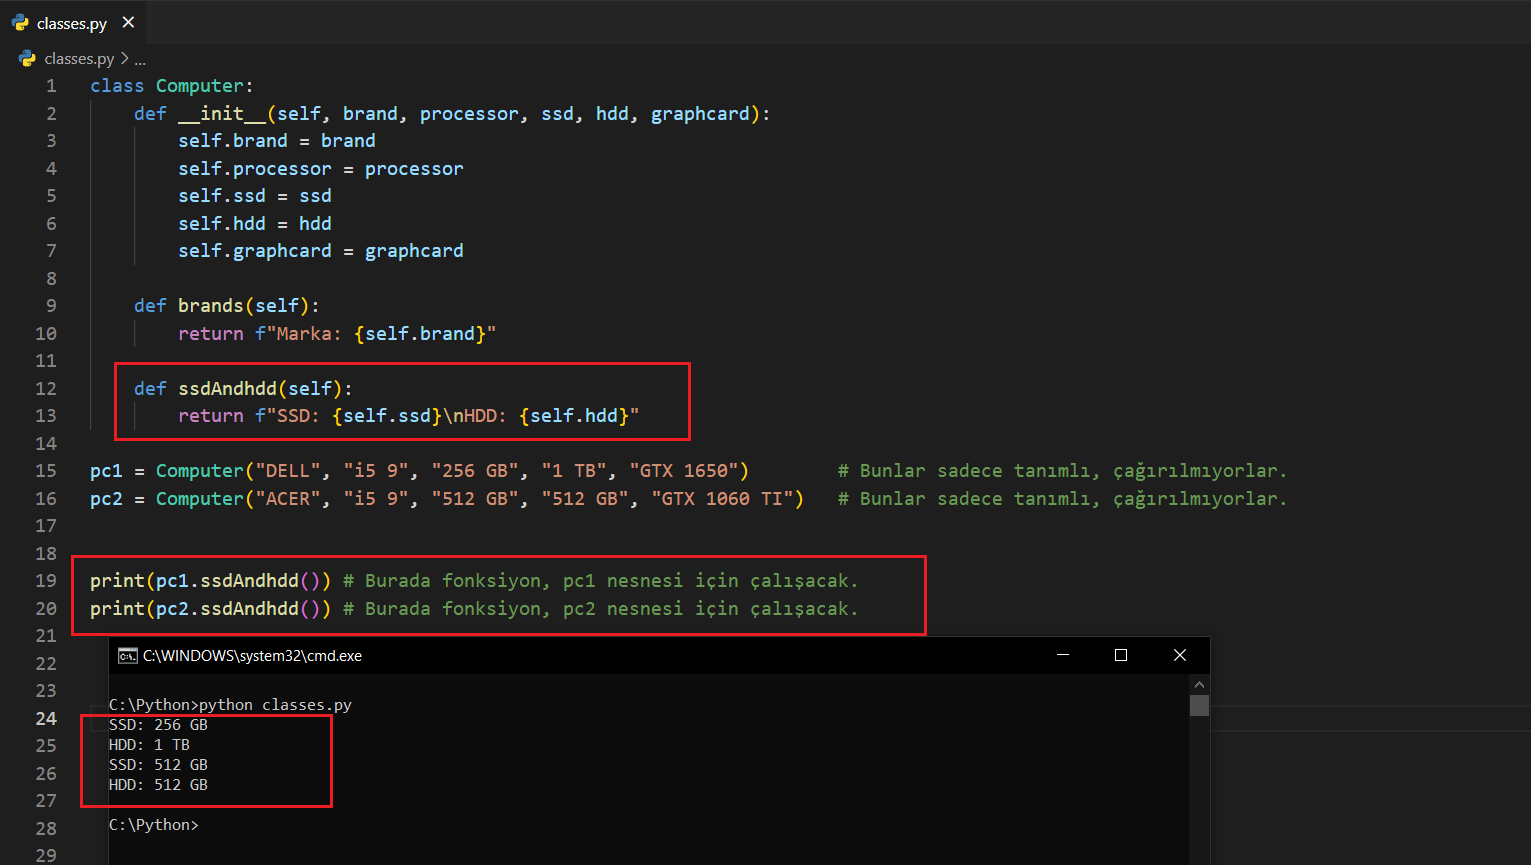Open the cmd.exe window system menu icon

pyautogui.click(x=127, y=656)
